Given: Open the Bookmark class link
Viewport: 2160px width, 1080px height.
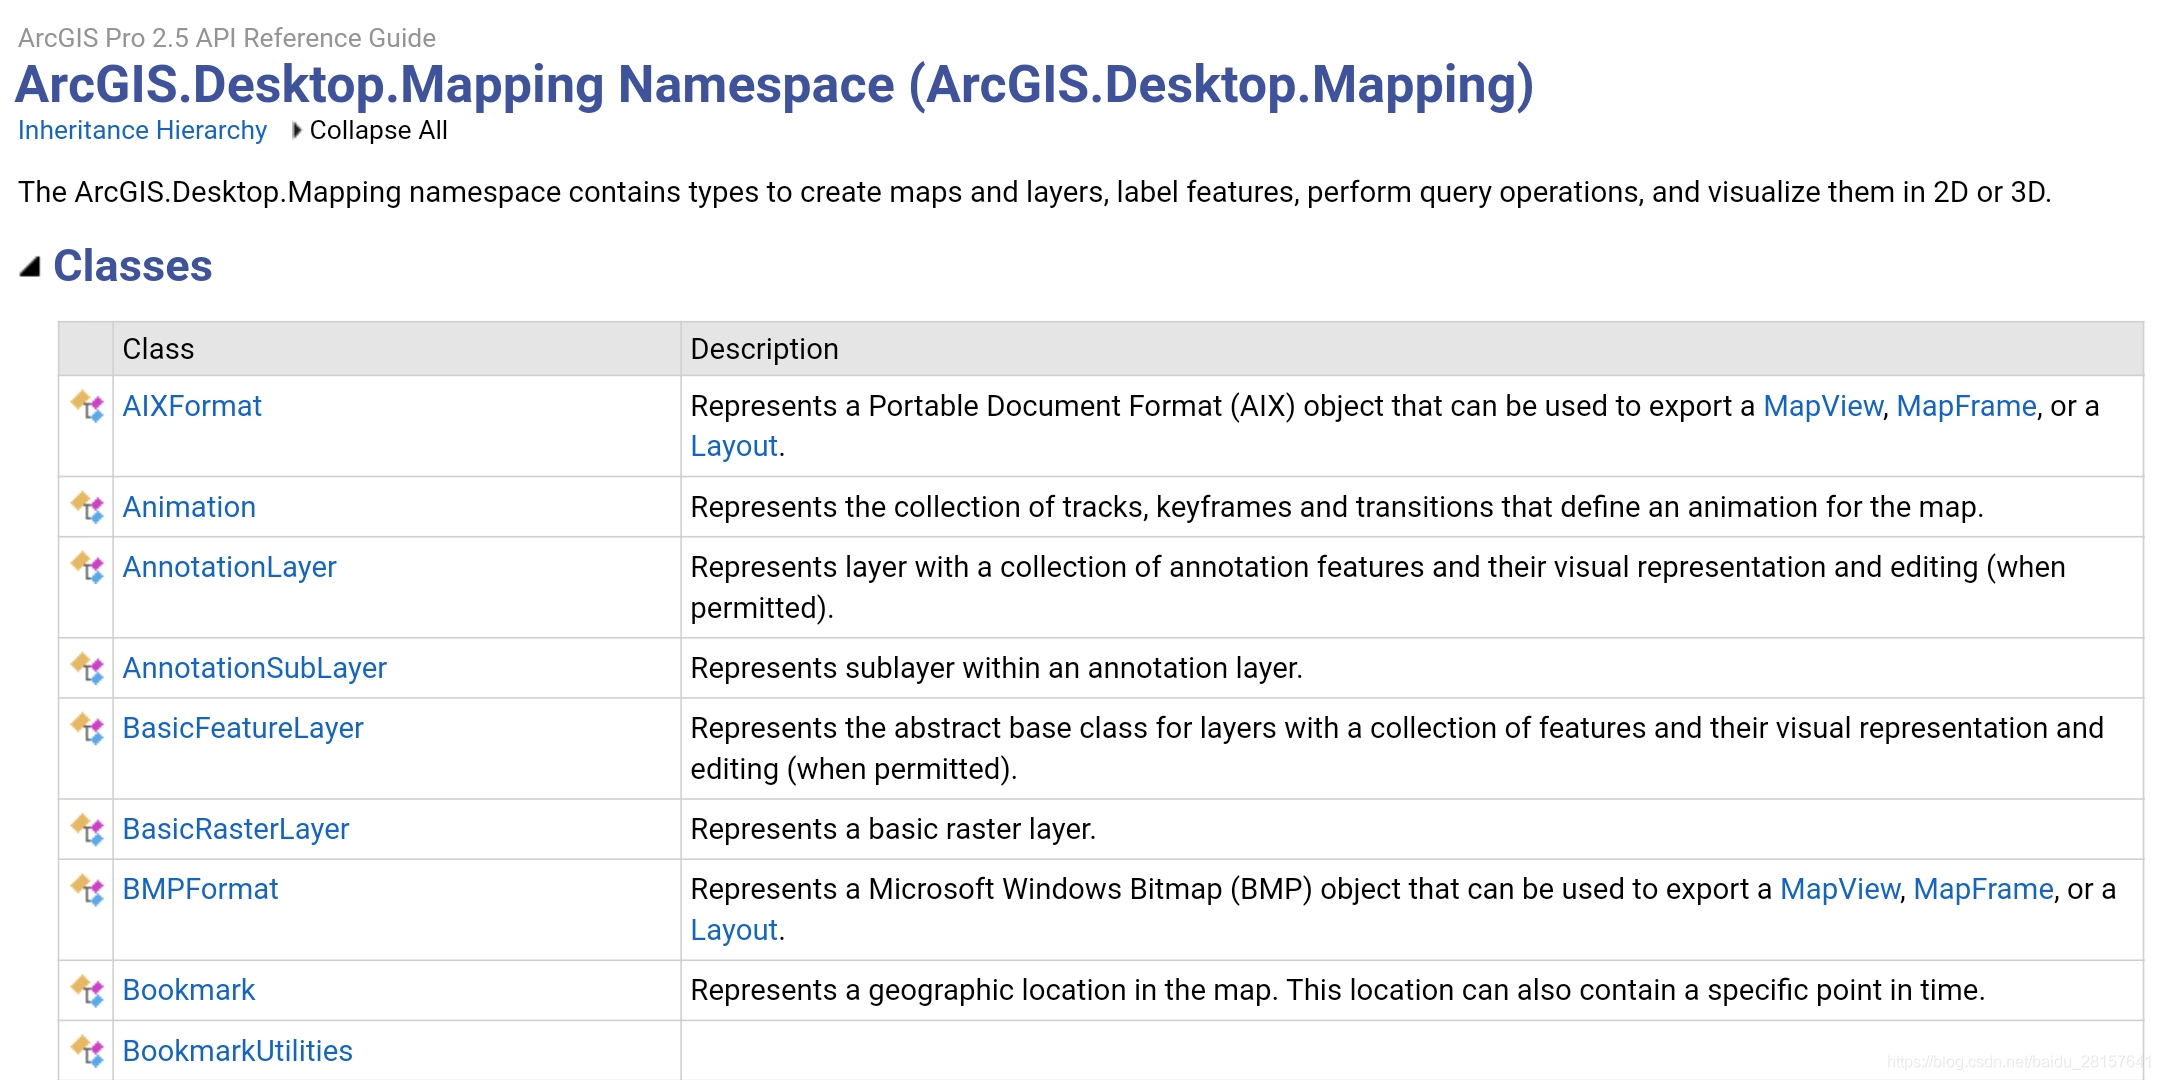Looking at the screenshot, I should tap(189, 990).
